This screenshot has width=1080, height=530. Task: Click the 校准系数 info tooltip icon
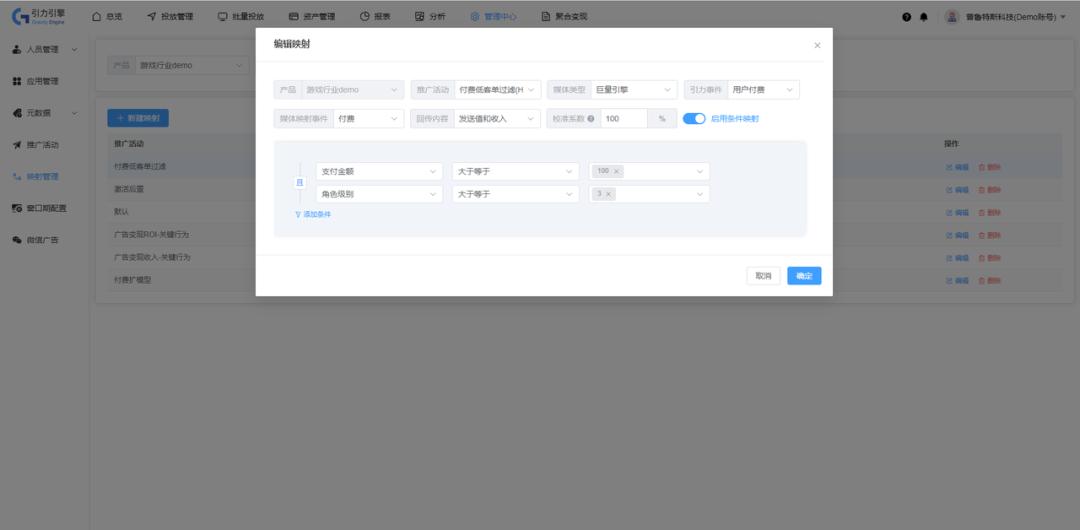click(x=591, y=119)
